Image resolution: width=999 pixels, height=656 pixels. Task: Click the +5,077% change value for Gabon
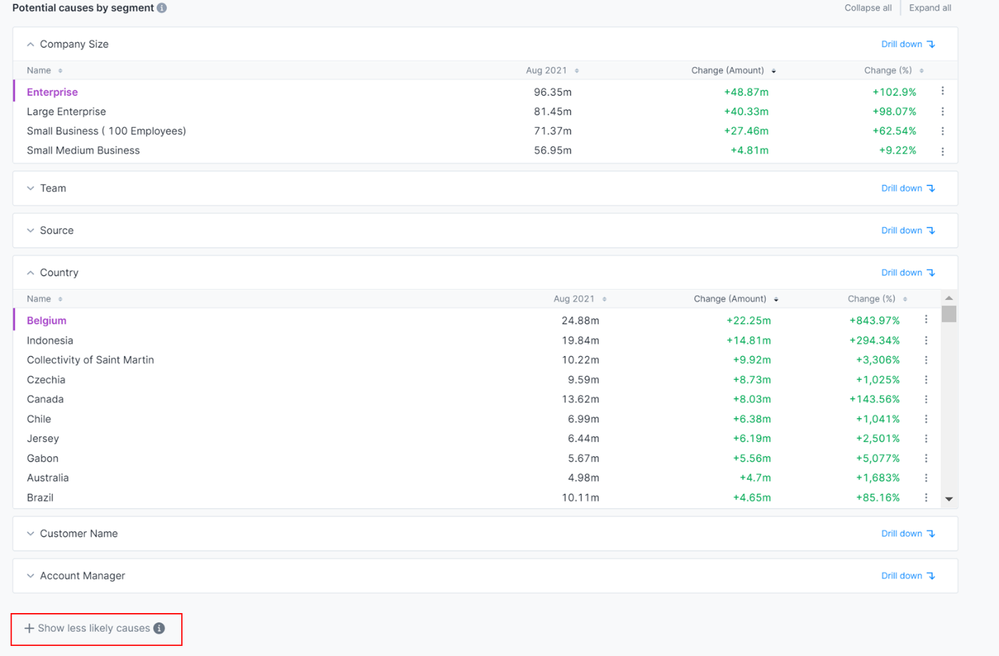(877, 459)
